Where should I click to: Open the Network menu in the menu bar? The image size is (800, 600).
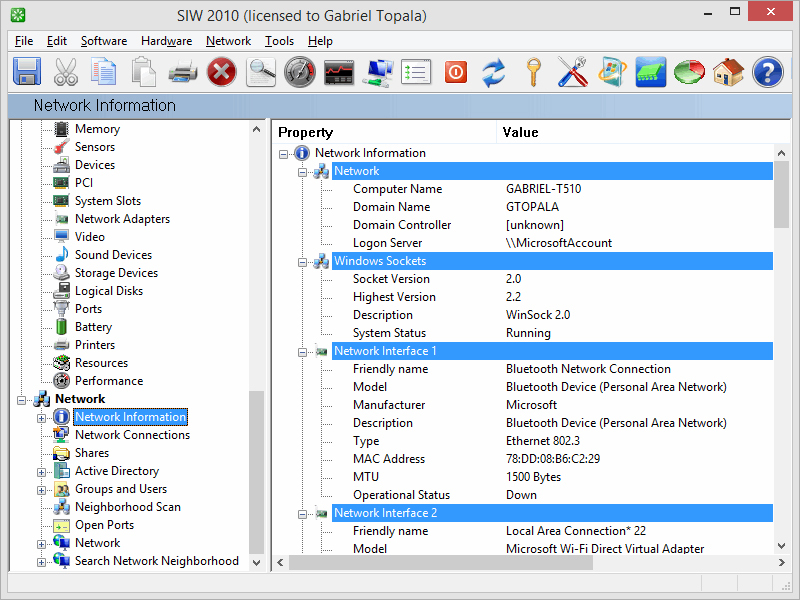pos(229,41)
